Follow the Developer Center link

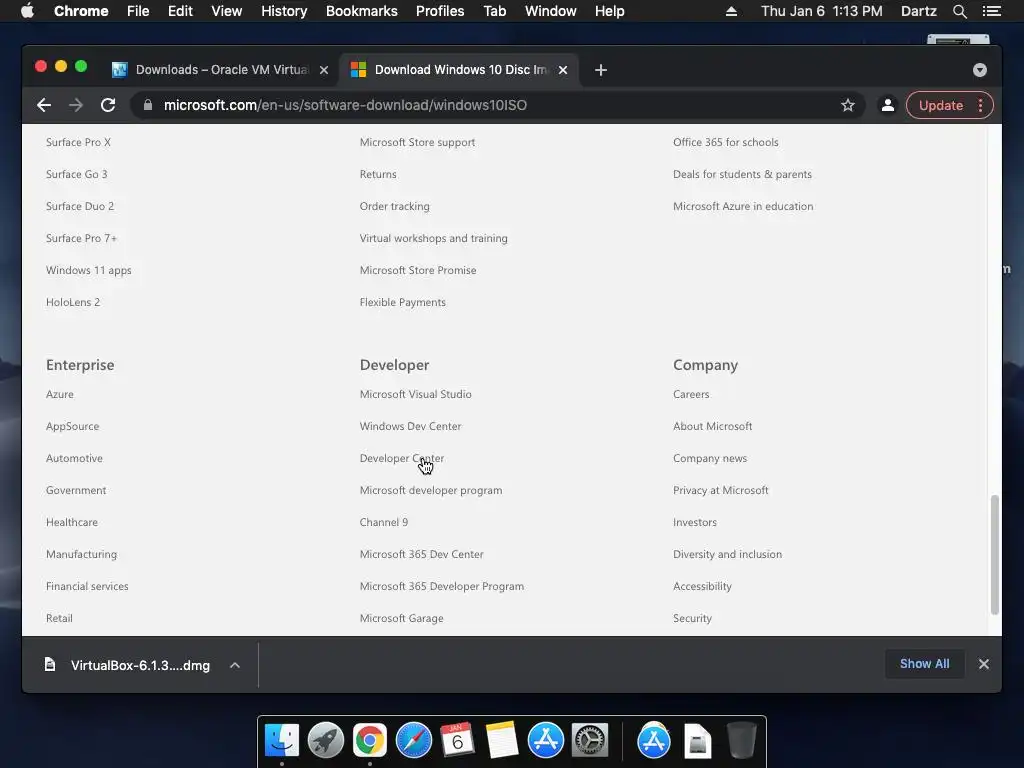[402, 458]
